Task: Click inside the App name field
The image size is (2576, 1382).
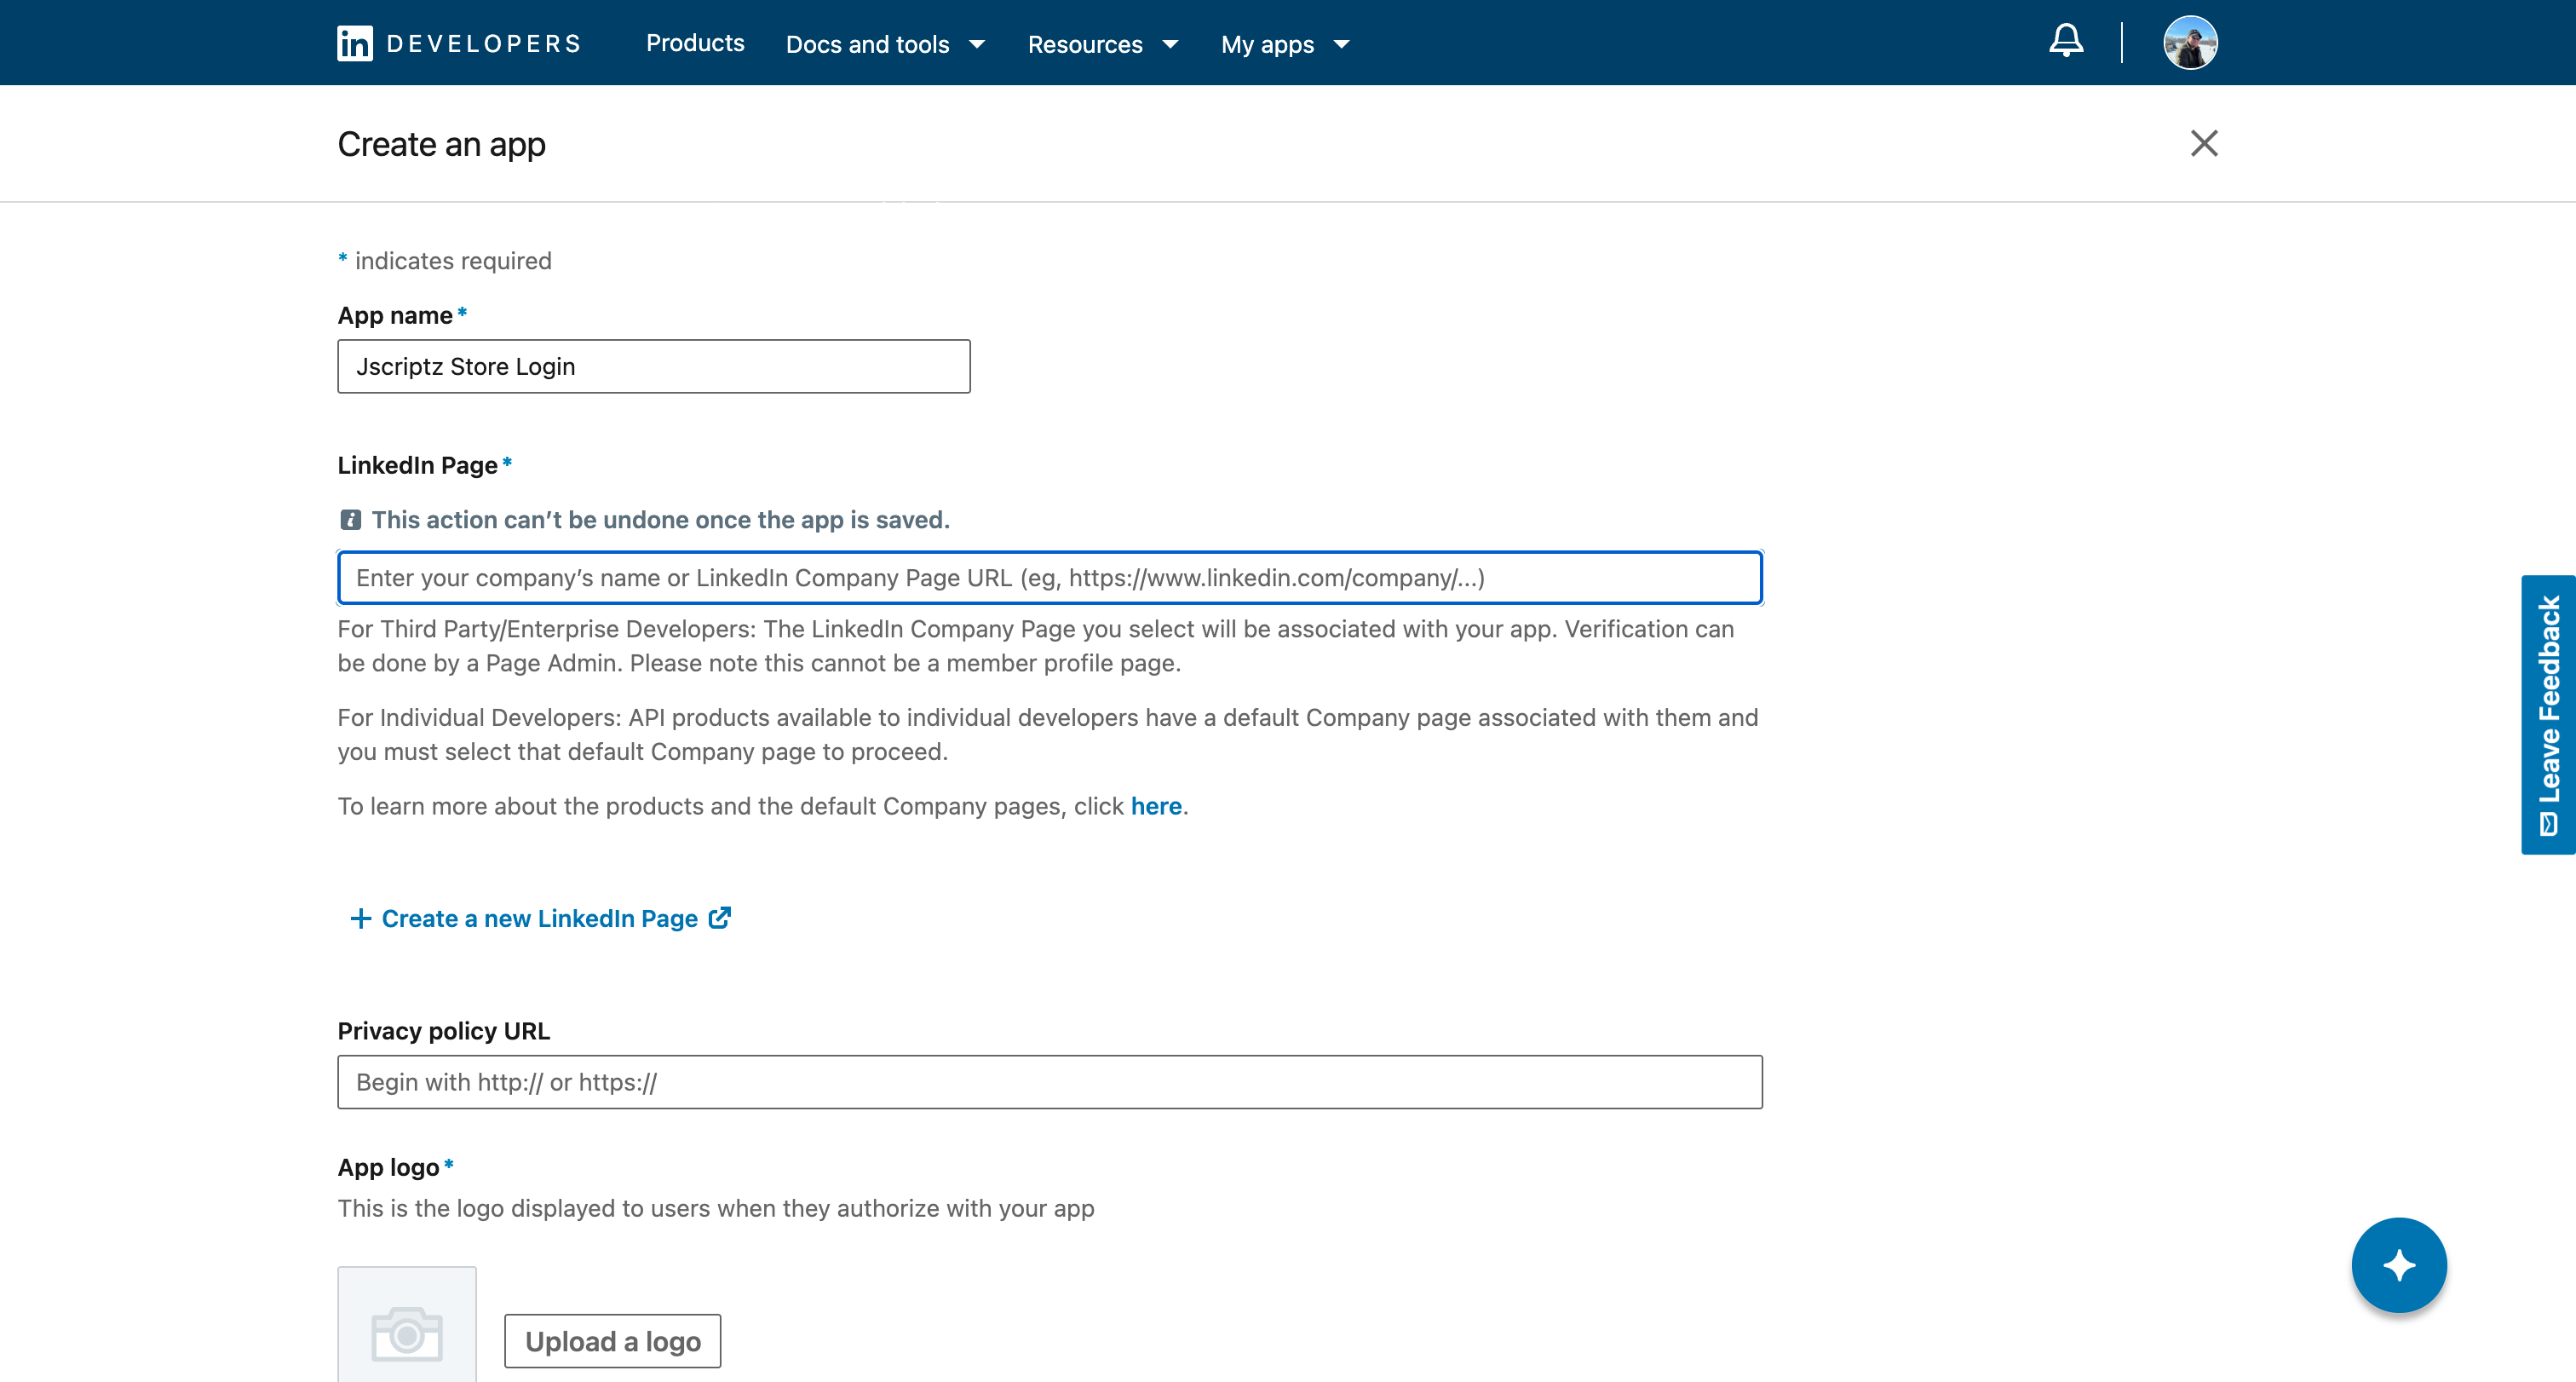Action: pyautogui.click(x=653, y=366)
